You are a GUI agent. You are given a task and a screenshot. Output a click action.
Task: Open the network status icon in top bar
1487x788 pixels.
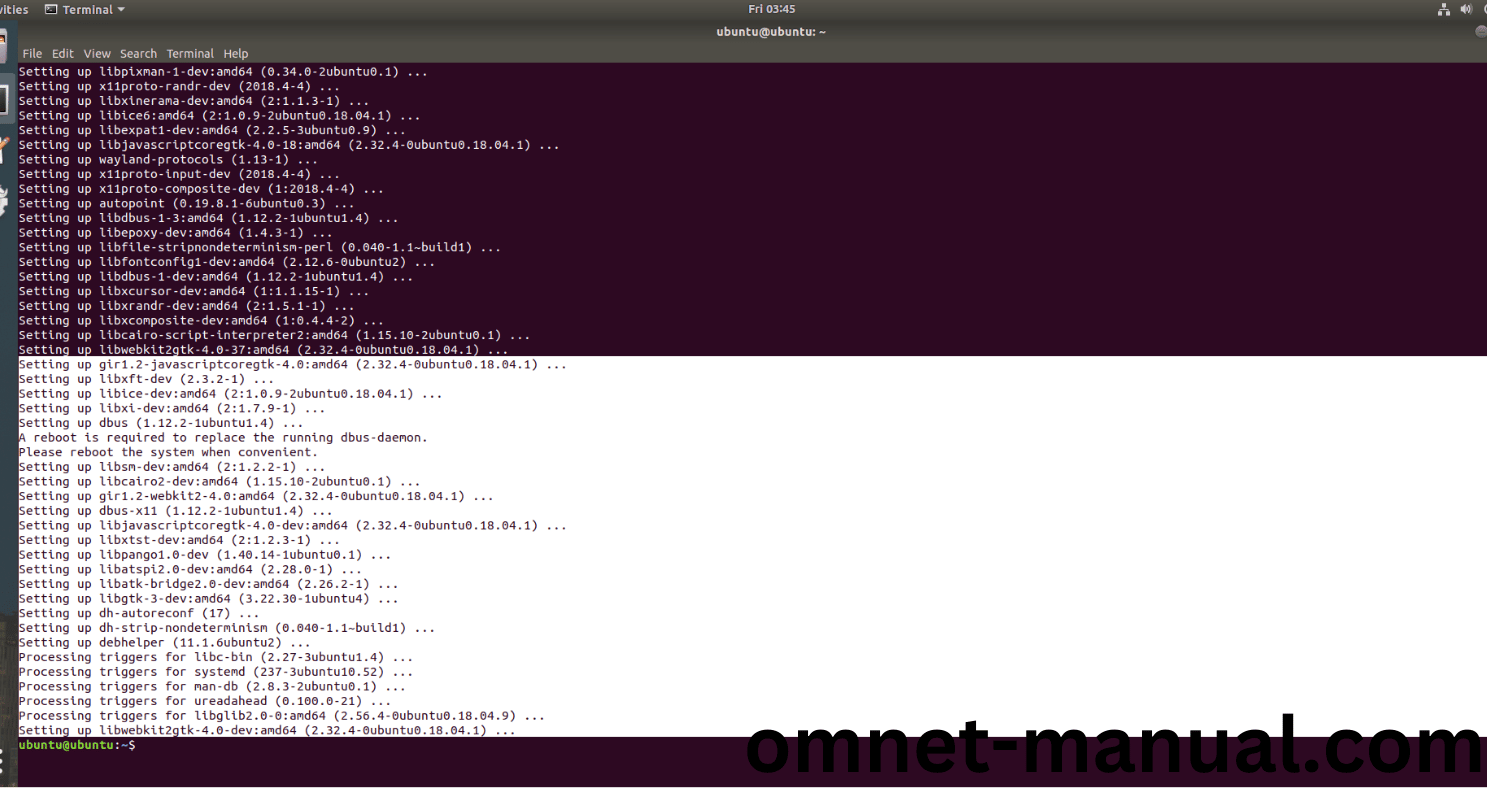click(1443, 9)
